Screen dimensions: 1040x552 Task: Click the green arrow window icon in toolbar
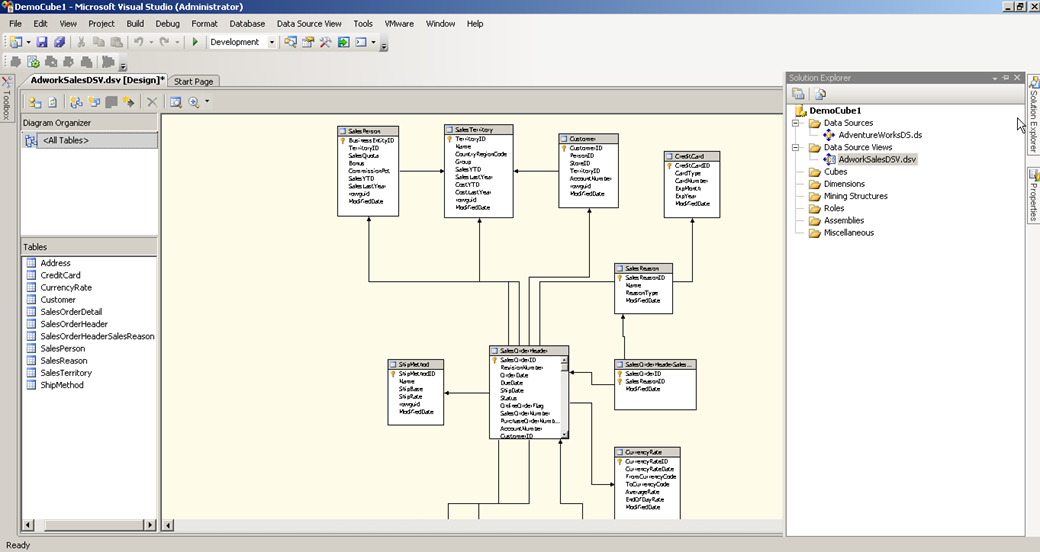pos(343,42)
